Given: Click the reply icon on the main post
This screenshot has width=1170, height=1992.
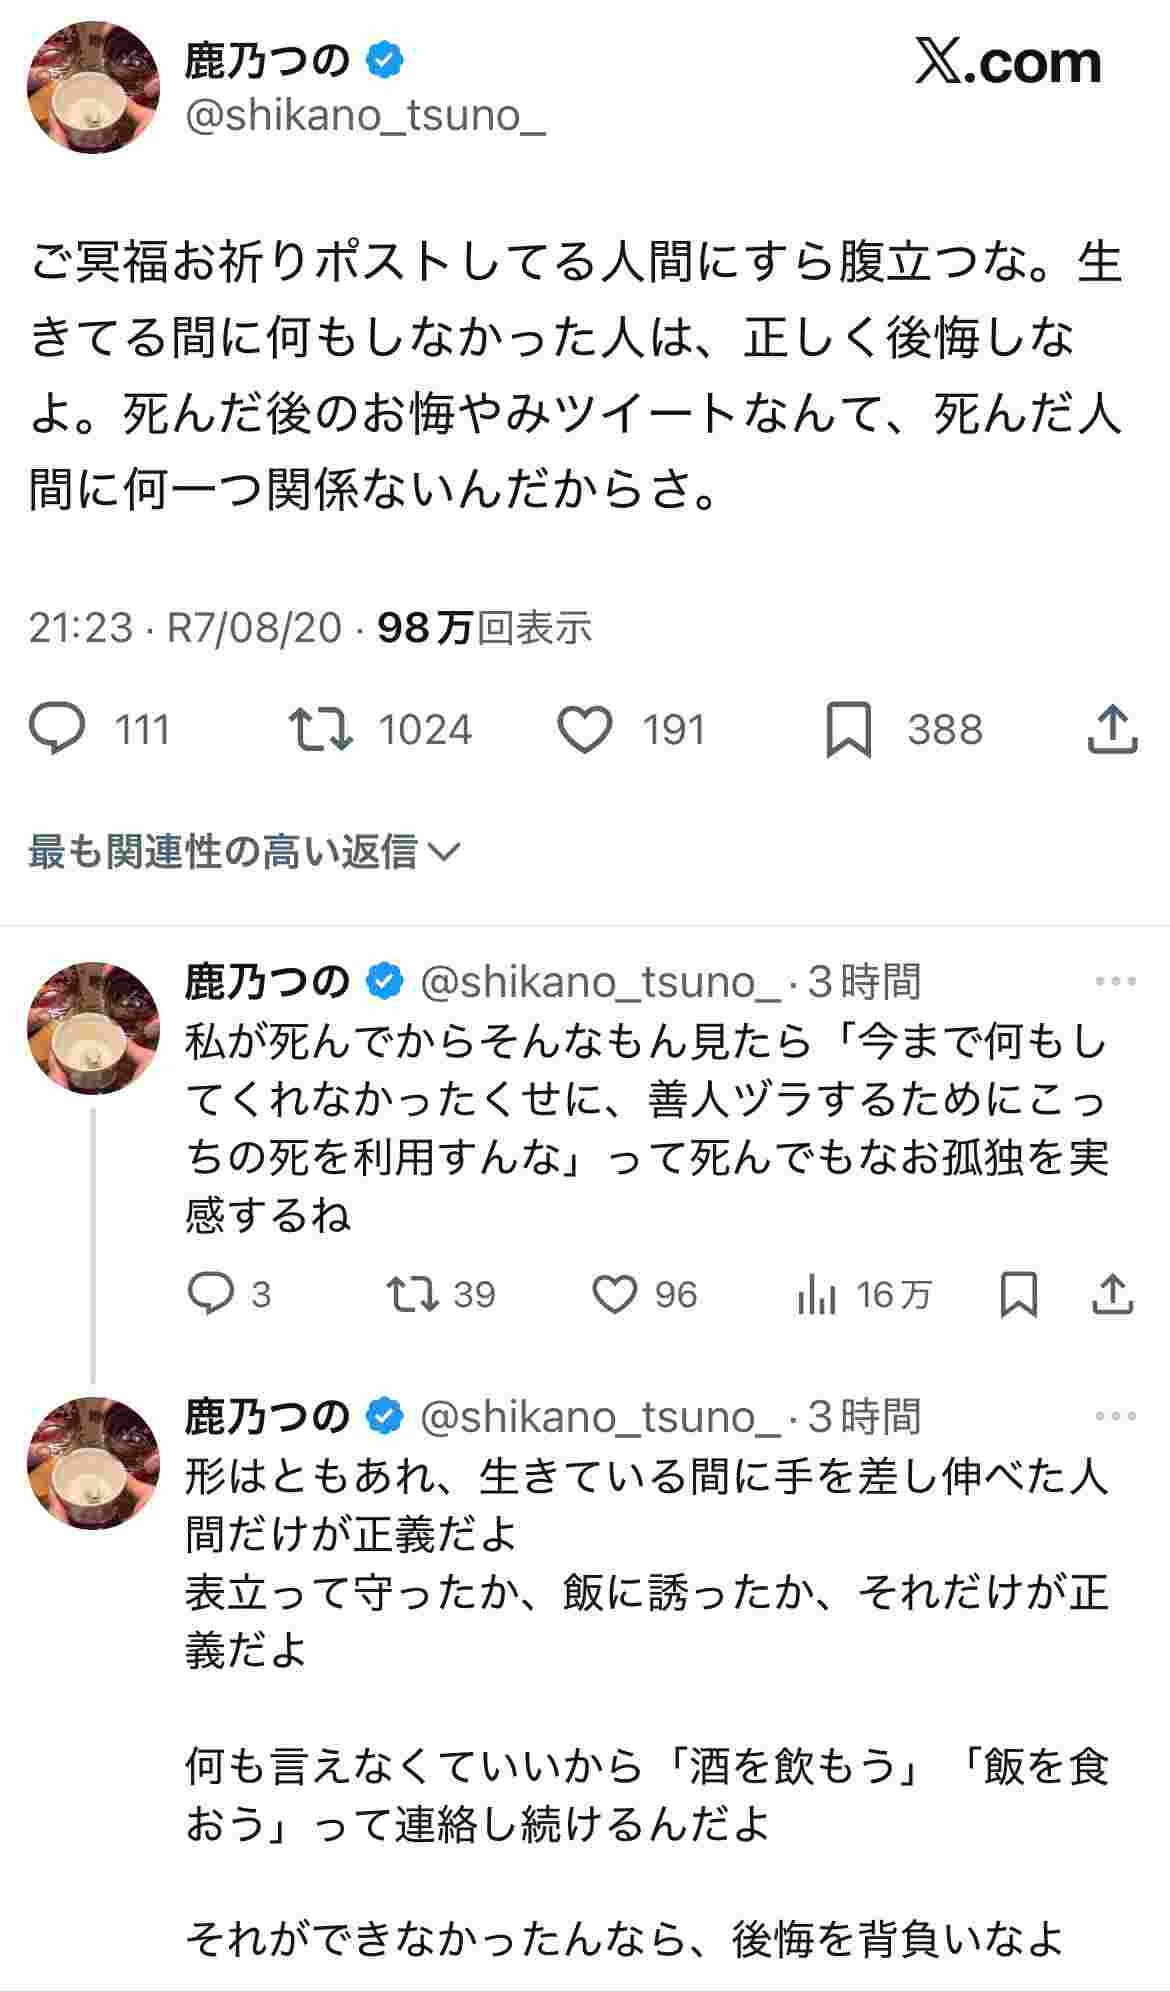Looking at the screenshot, I should pos(58,729).
